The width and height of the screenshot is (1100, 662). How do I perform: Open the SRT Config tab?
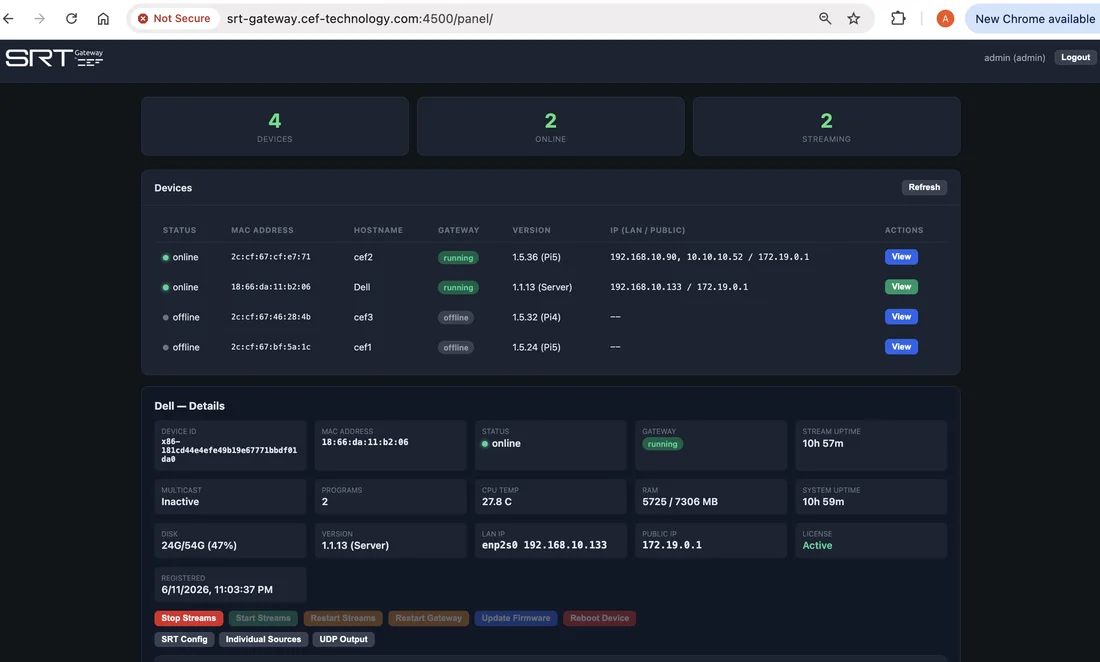pos(184,639)
